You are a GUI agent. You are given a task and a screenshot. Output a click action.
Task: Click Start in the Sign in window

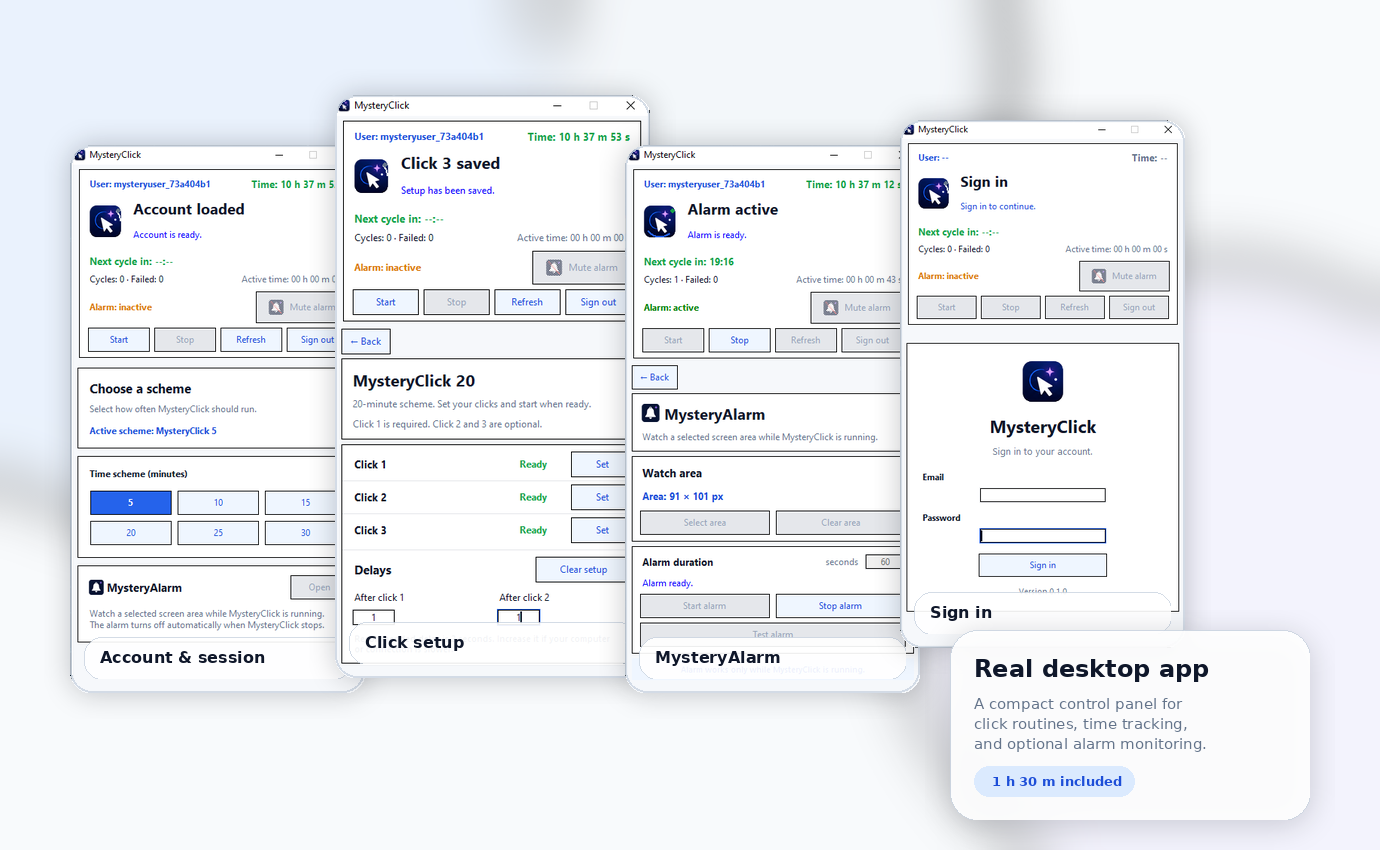tap(947, 307)
